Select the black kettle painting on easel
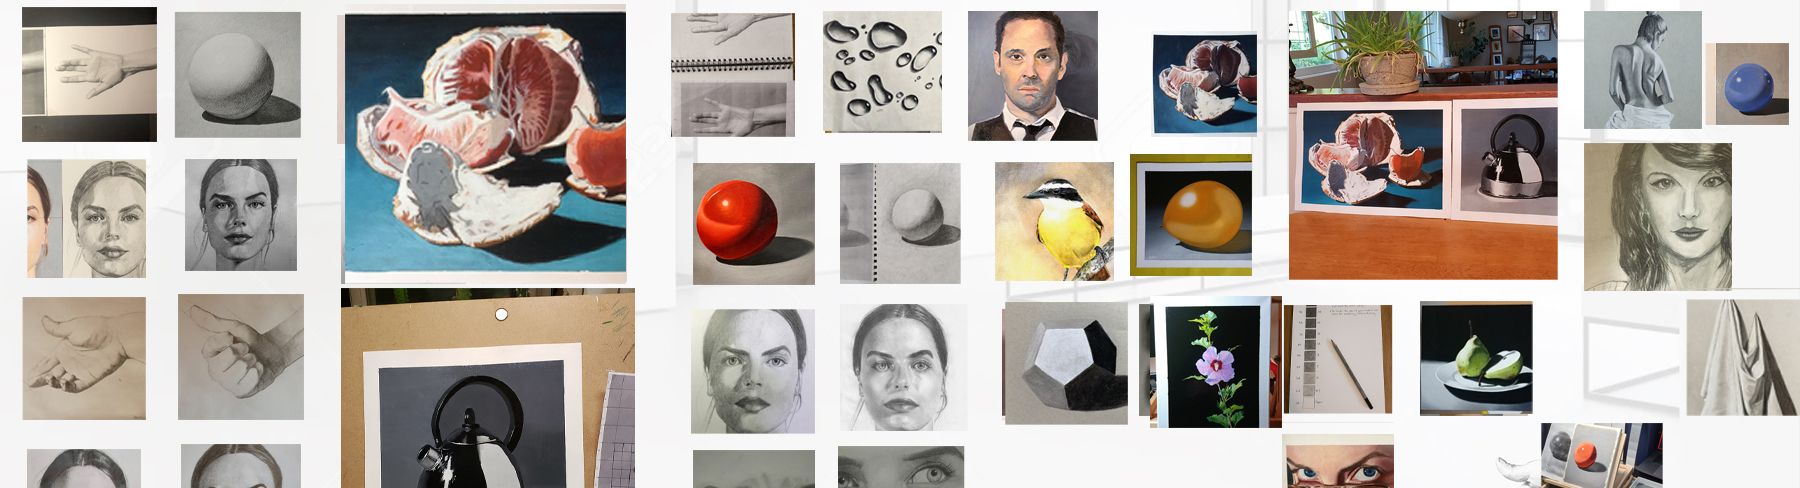 click(x=487, y=389)
